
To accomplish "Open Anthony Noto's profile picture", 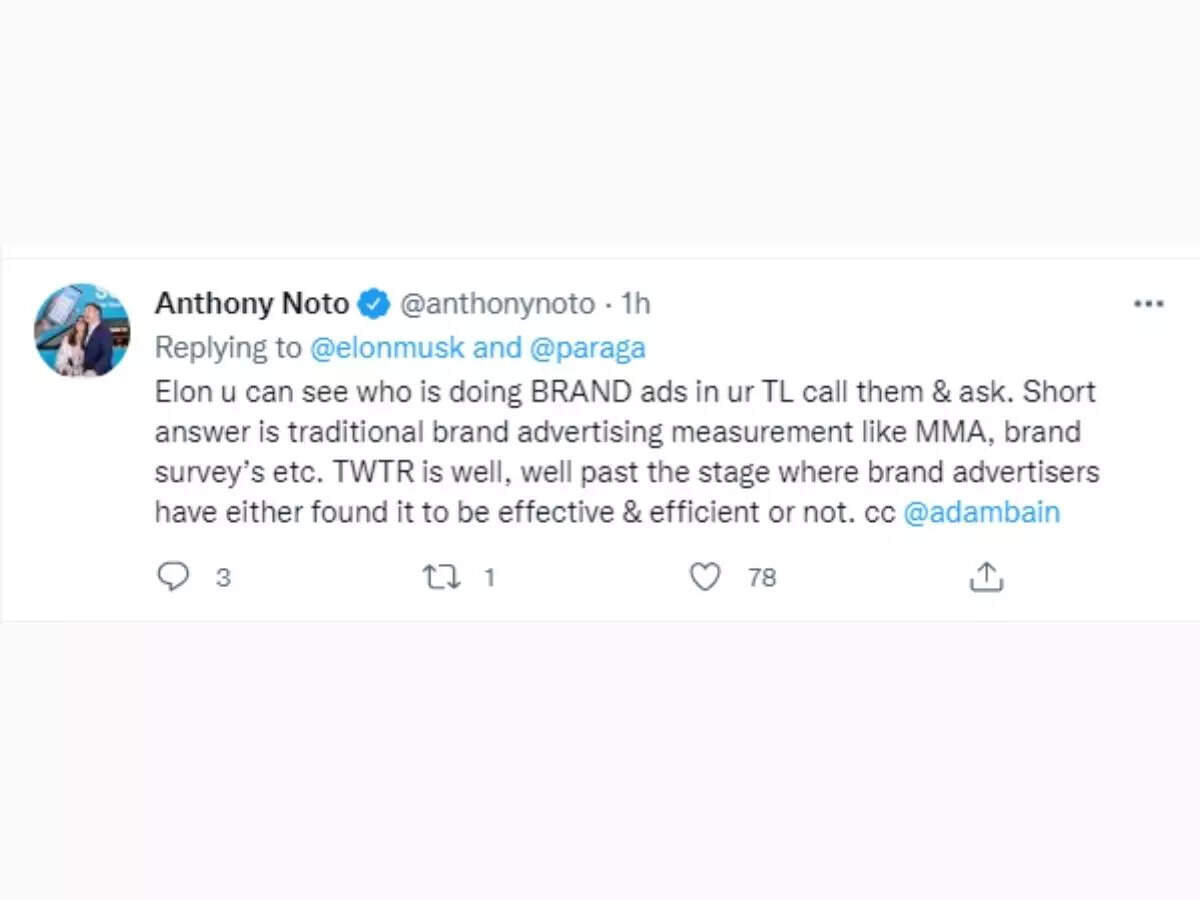I will [x=82, y=330].
